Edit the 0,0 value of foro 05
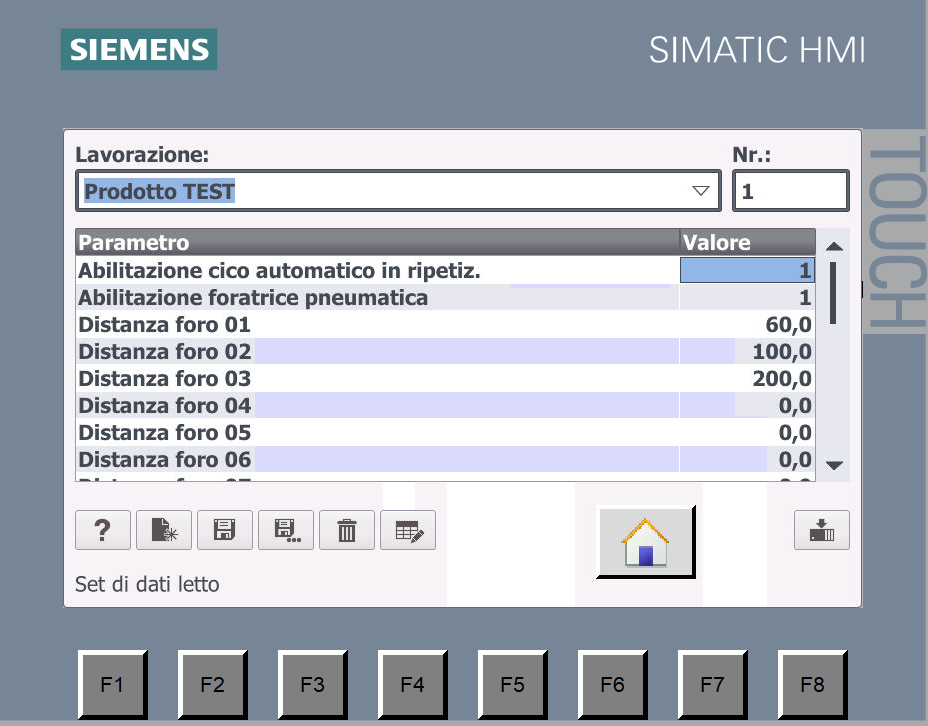Viewport: 928px width, 726px height. point(747,433)
